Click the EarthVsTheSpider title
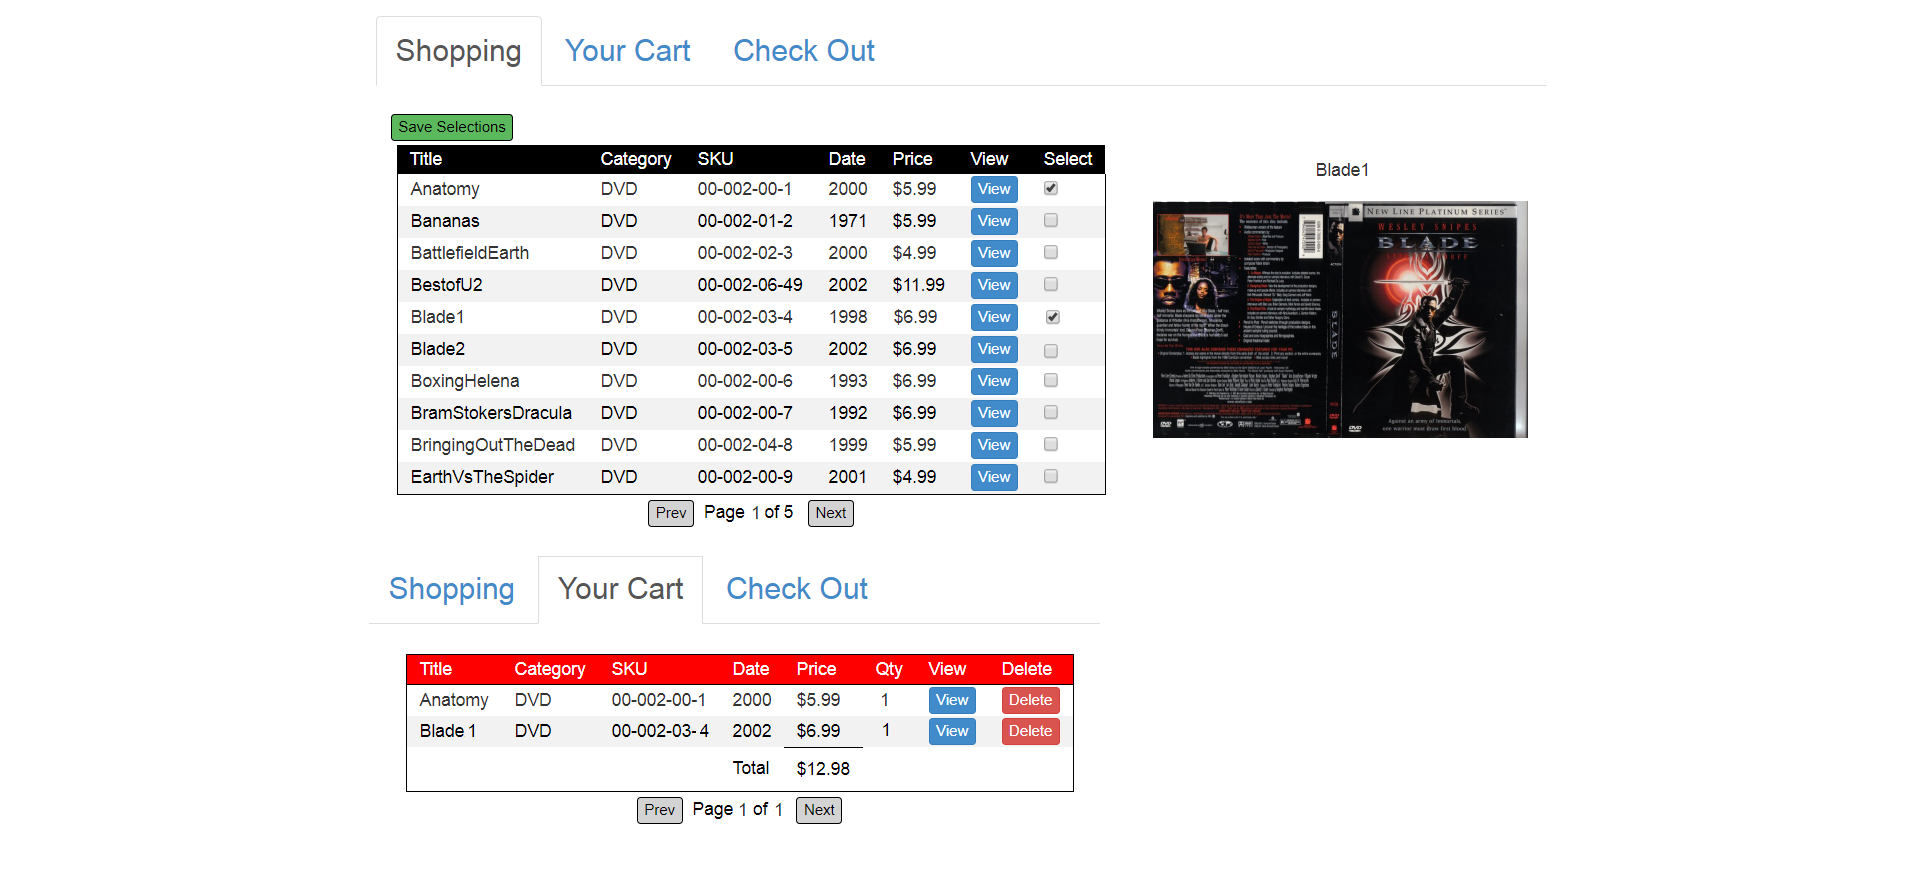 482,477
